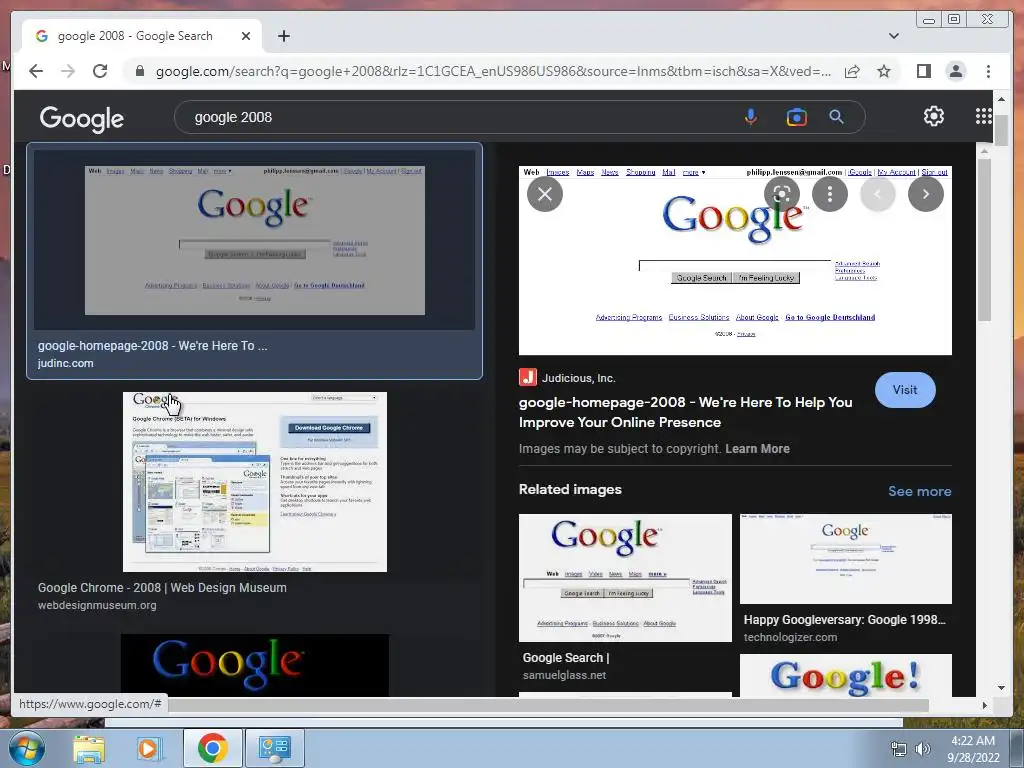Start voice search with microphone icon

[750, 117]
